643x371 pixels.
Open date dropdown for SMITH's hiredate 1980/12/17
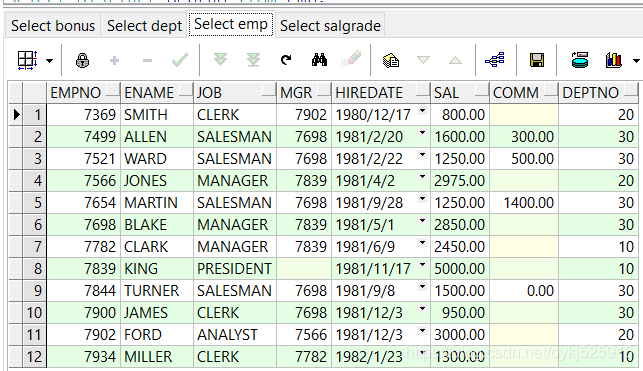click(422, 111)
